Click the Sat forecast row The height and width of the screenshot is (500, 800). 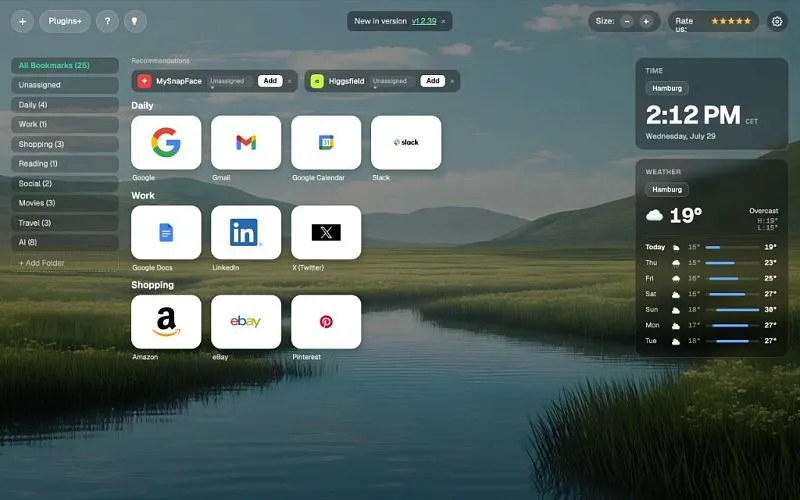point(711,294)
